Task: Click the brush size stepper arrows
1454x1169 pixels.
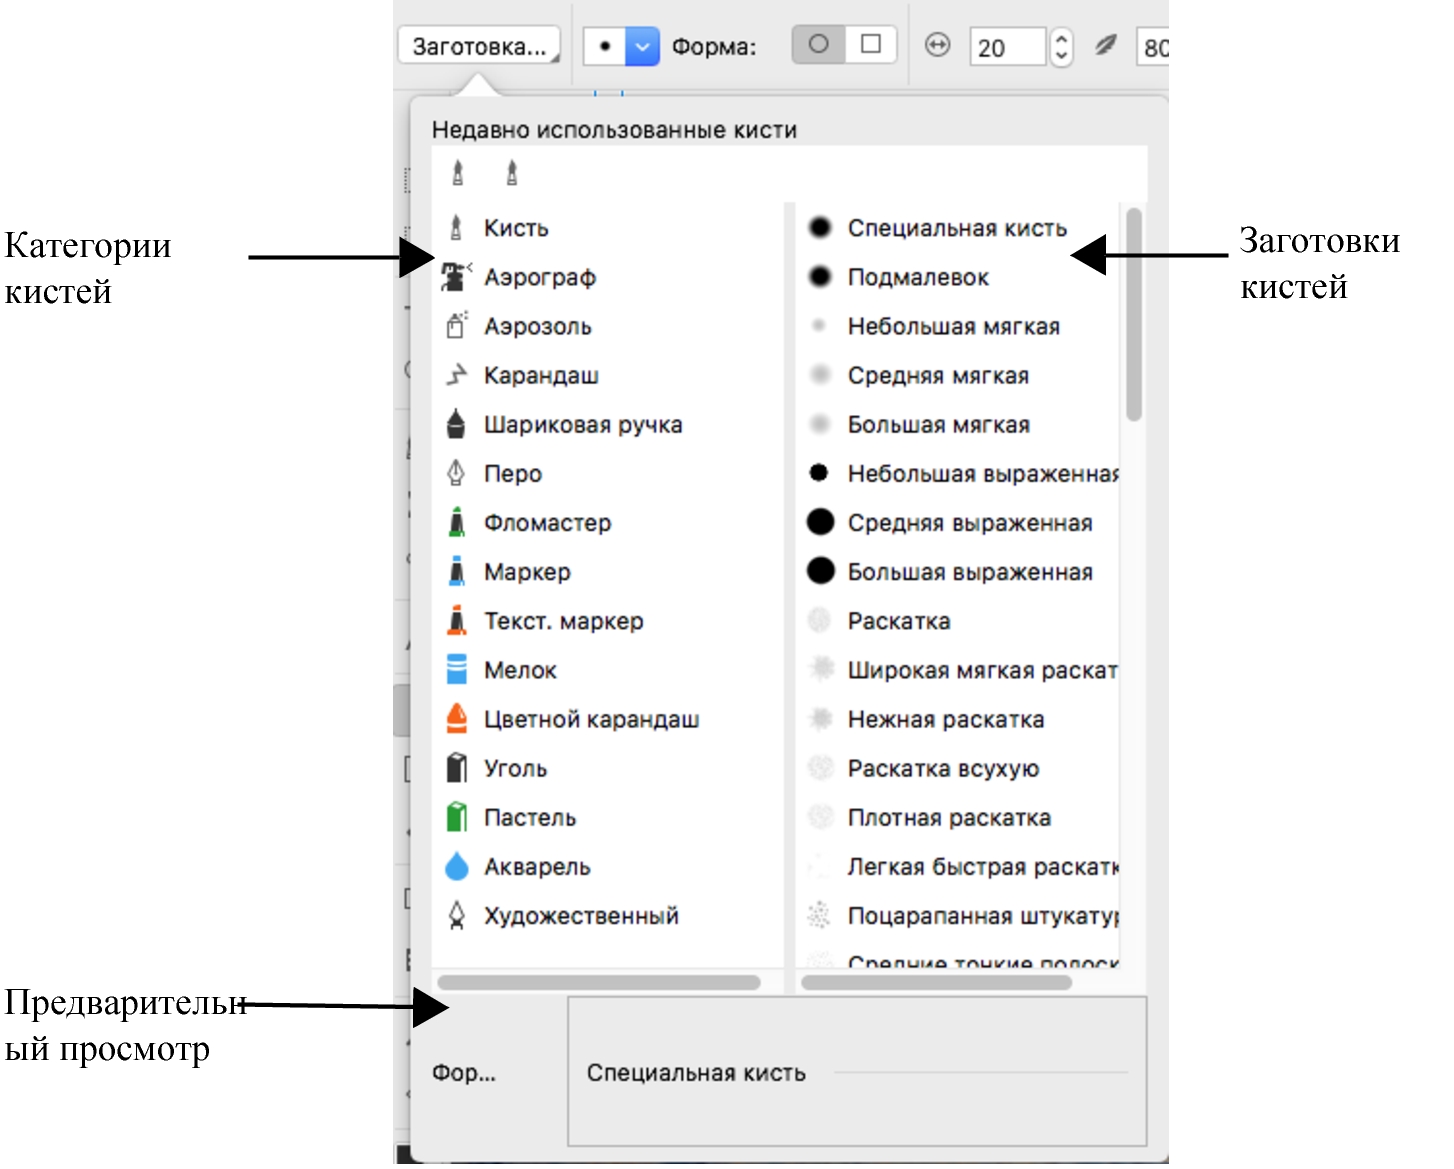Action: [1061, 47]
